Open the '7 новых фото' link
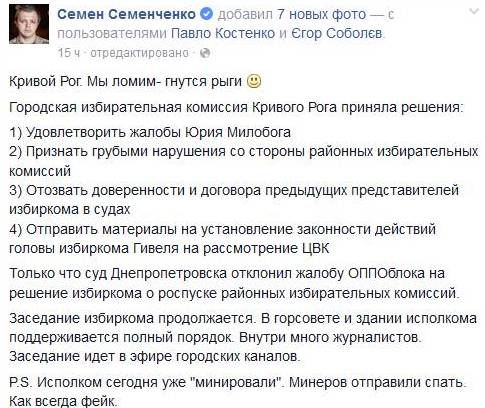 tap(322, 14)
